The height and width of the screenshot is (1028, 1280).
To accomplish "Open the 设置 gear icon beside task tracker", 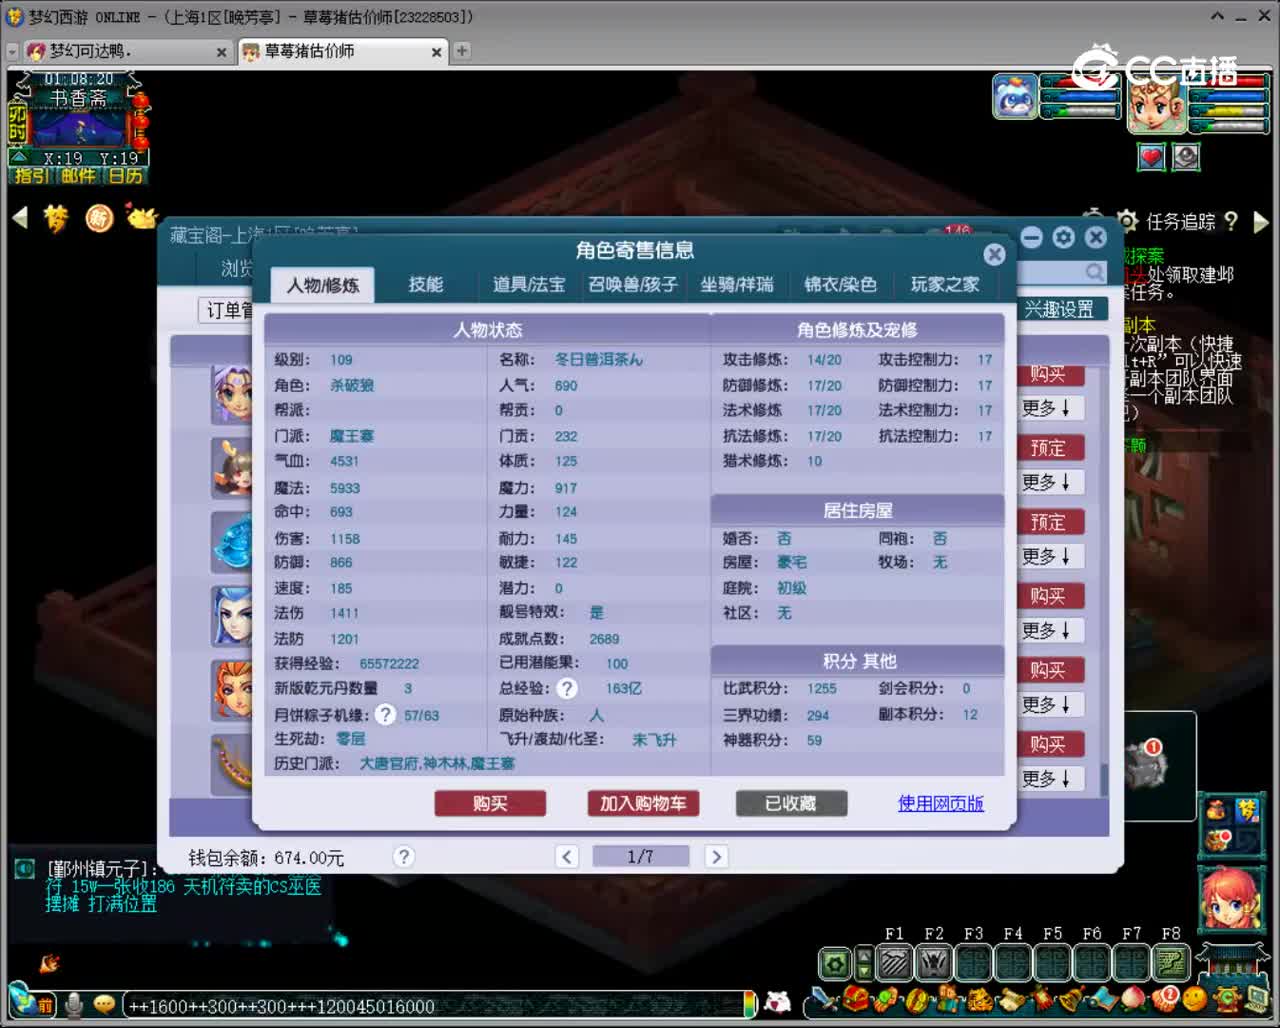I will tap(1128, 222).
